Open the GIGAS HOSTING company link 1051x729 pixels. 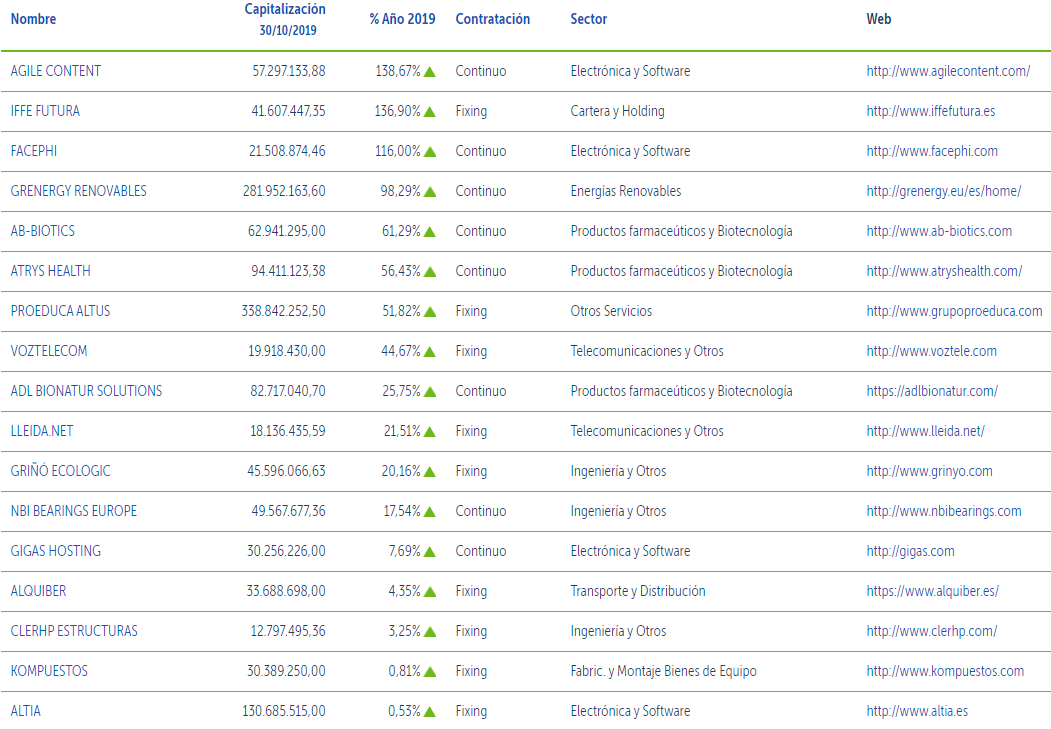(56, 551)
